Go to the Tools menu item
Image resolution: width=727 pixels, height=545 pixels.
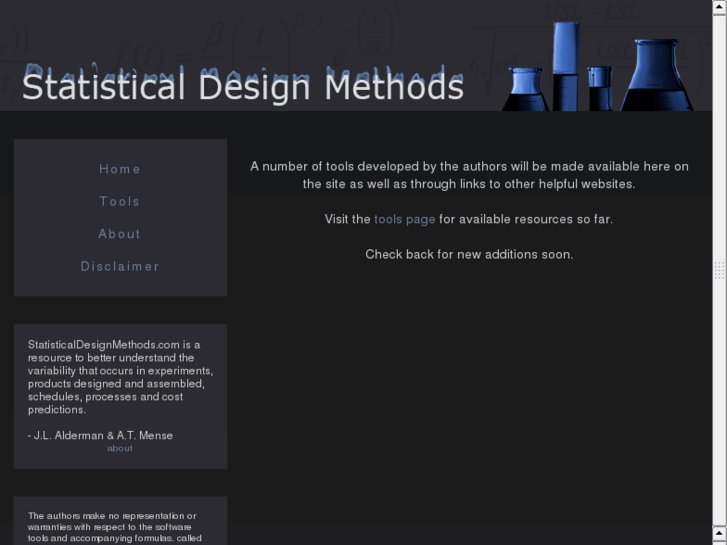point(120,201)
